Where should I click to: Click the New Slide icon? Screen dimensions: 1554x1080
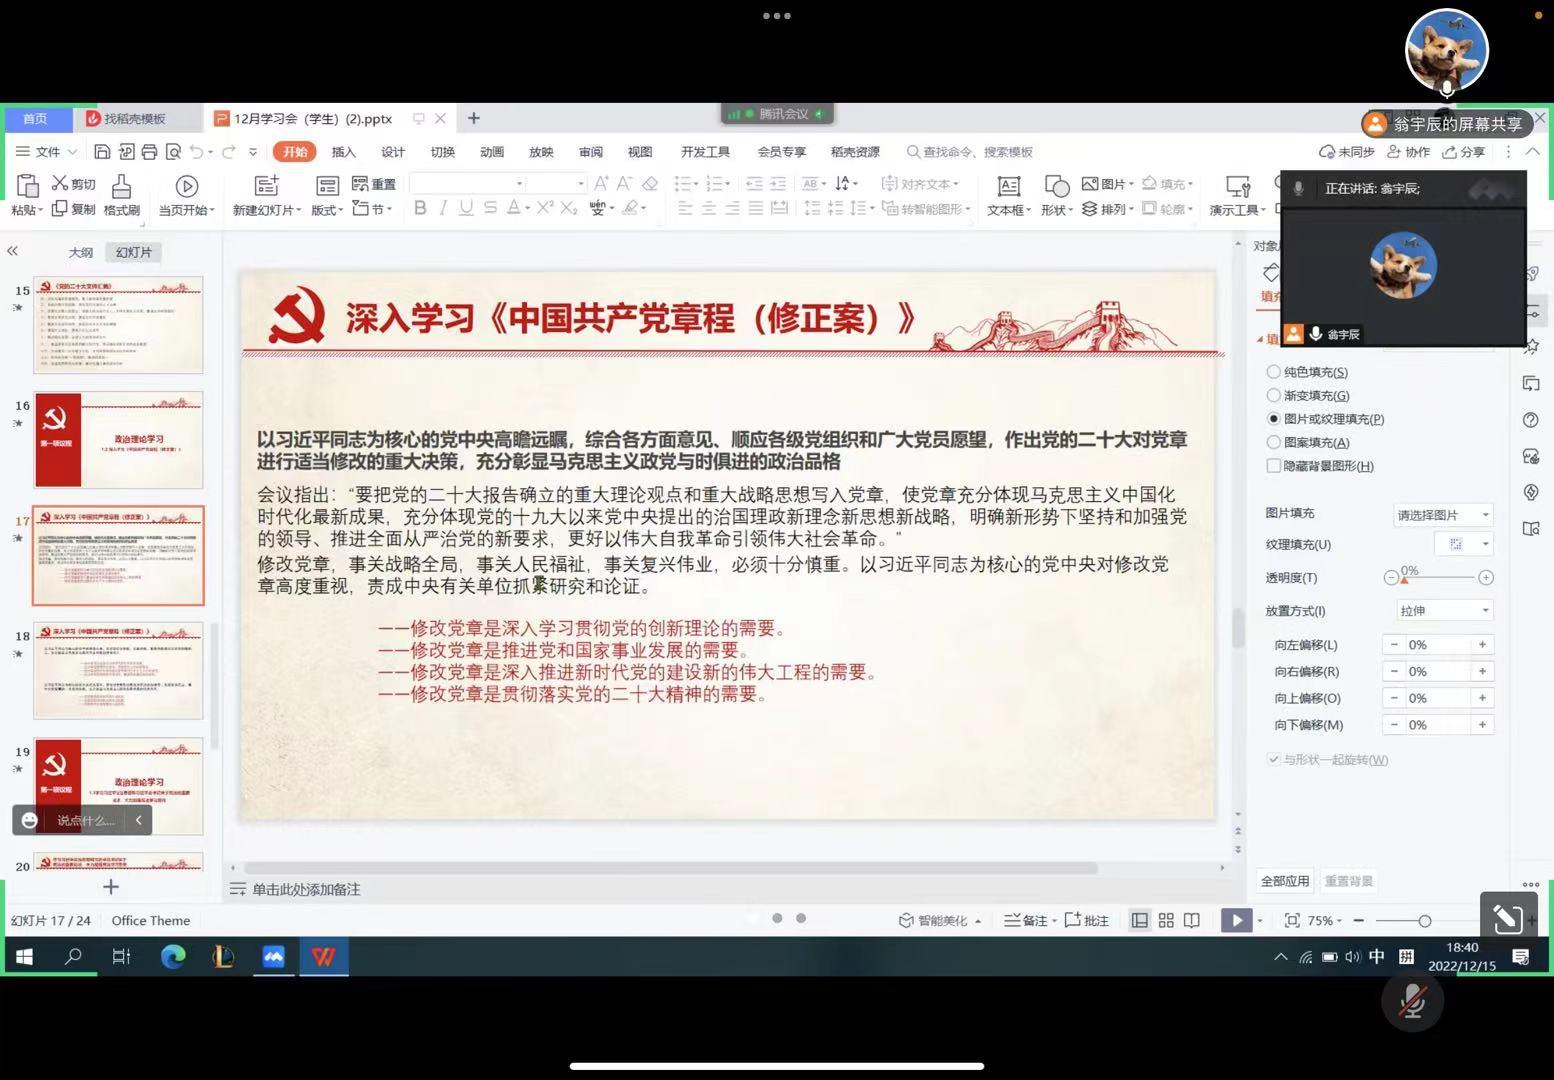[x=266, y=186]
